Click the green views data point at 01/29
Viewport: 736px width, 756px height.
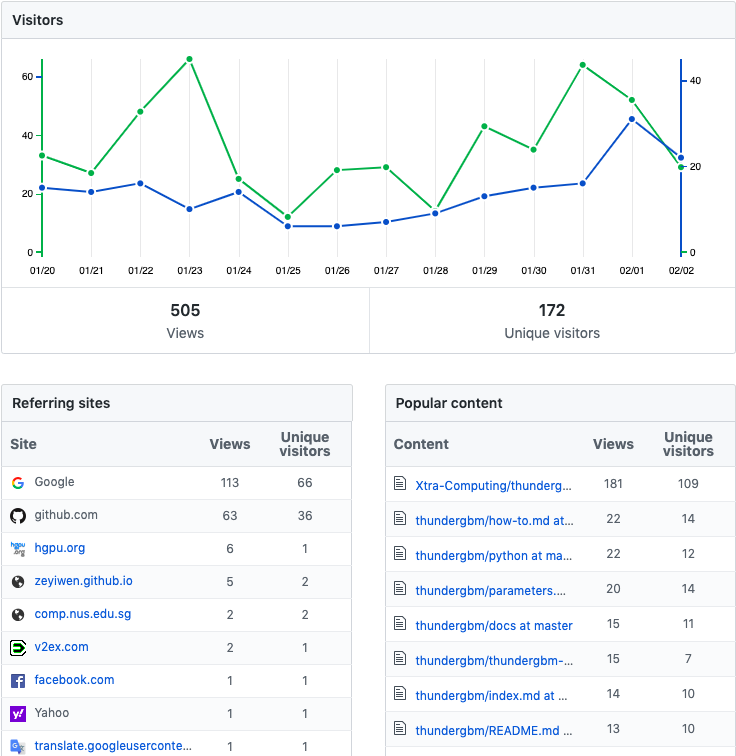484,126
